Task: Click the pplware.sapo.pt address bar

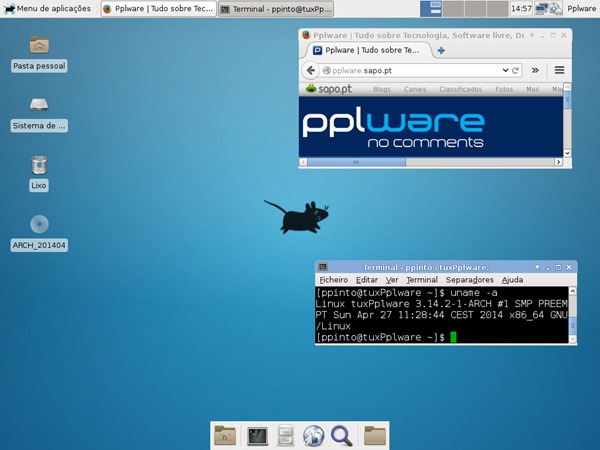Action: pos(411,70)
